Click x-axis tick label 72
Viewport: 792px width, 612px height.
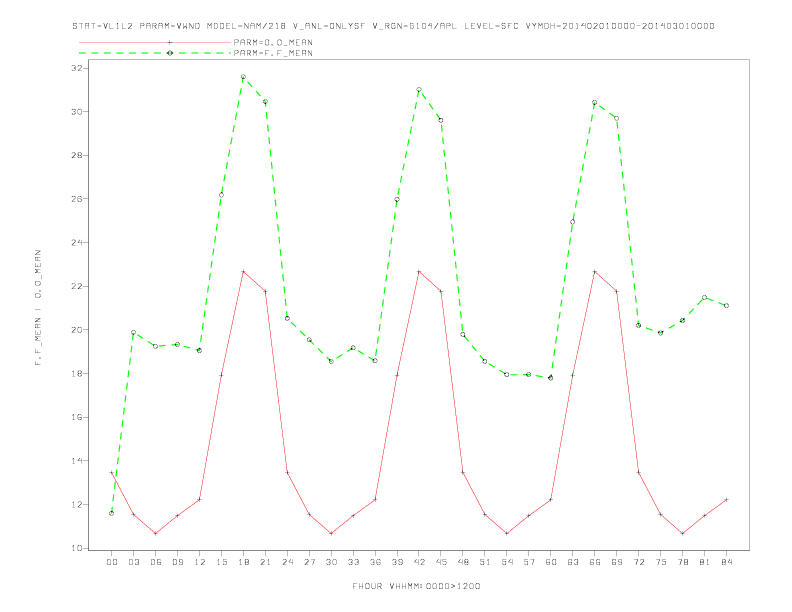(x=638, y=562)
